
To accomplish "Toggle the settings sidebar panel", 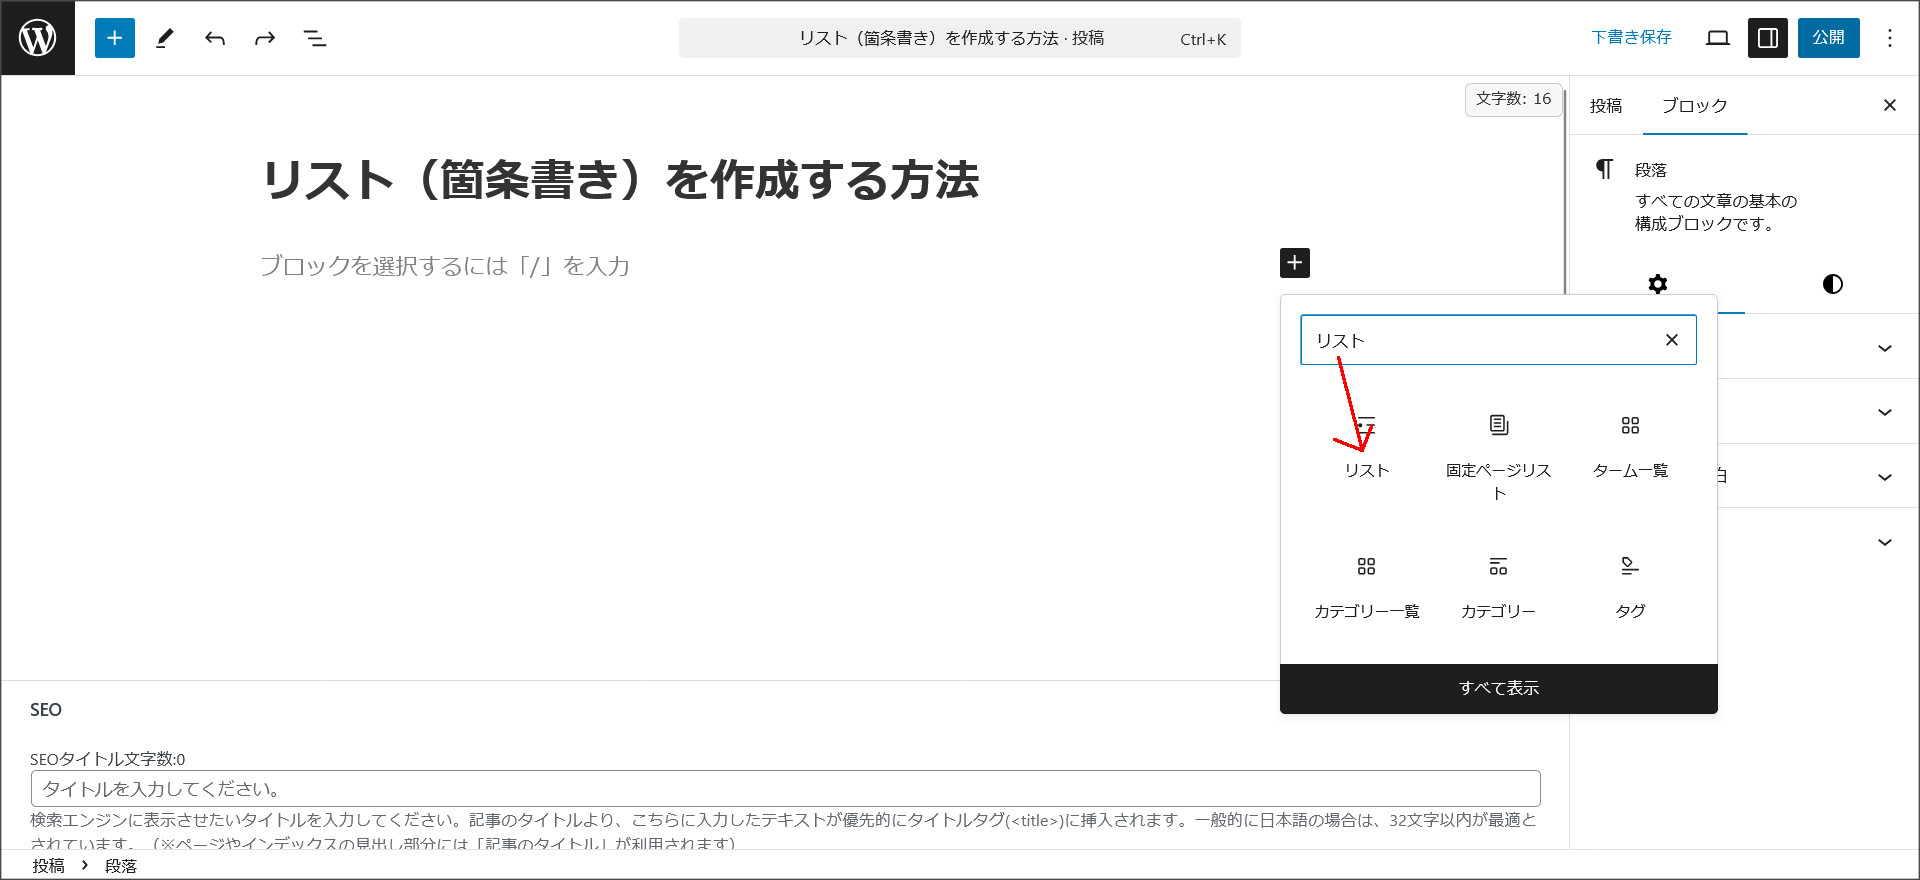I will coord(1767,38).
